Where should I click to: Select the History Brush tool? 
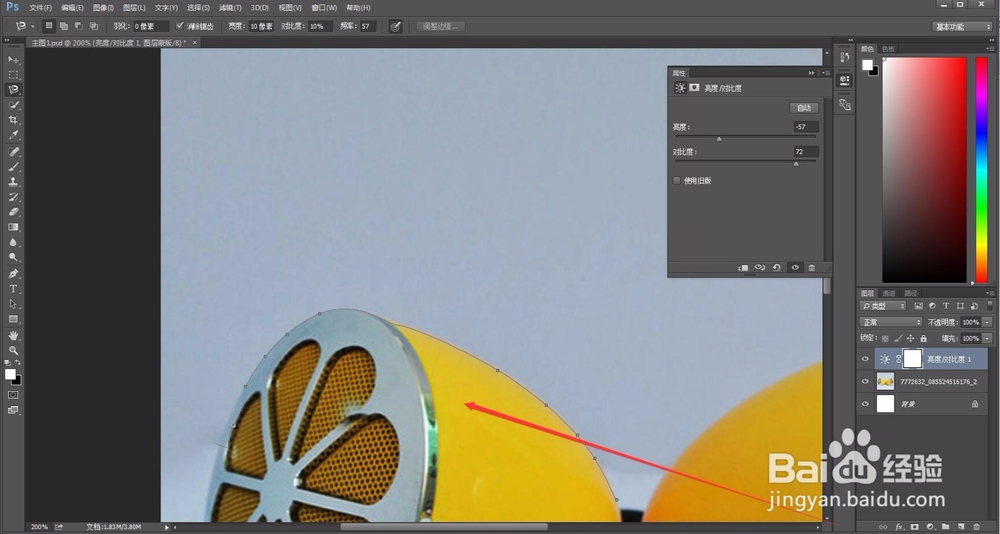coord(13,198)
